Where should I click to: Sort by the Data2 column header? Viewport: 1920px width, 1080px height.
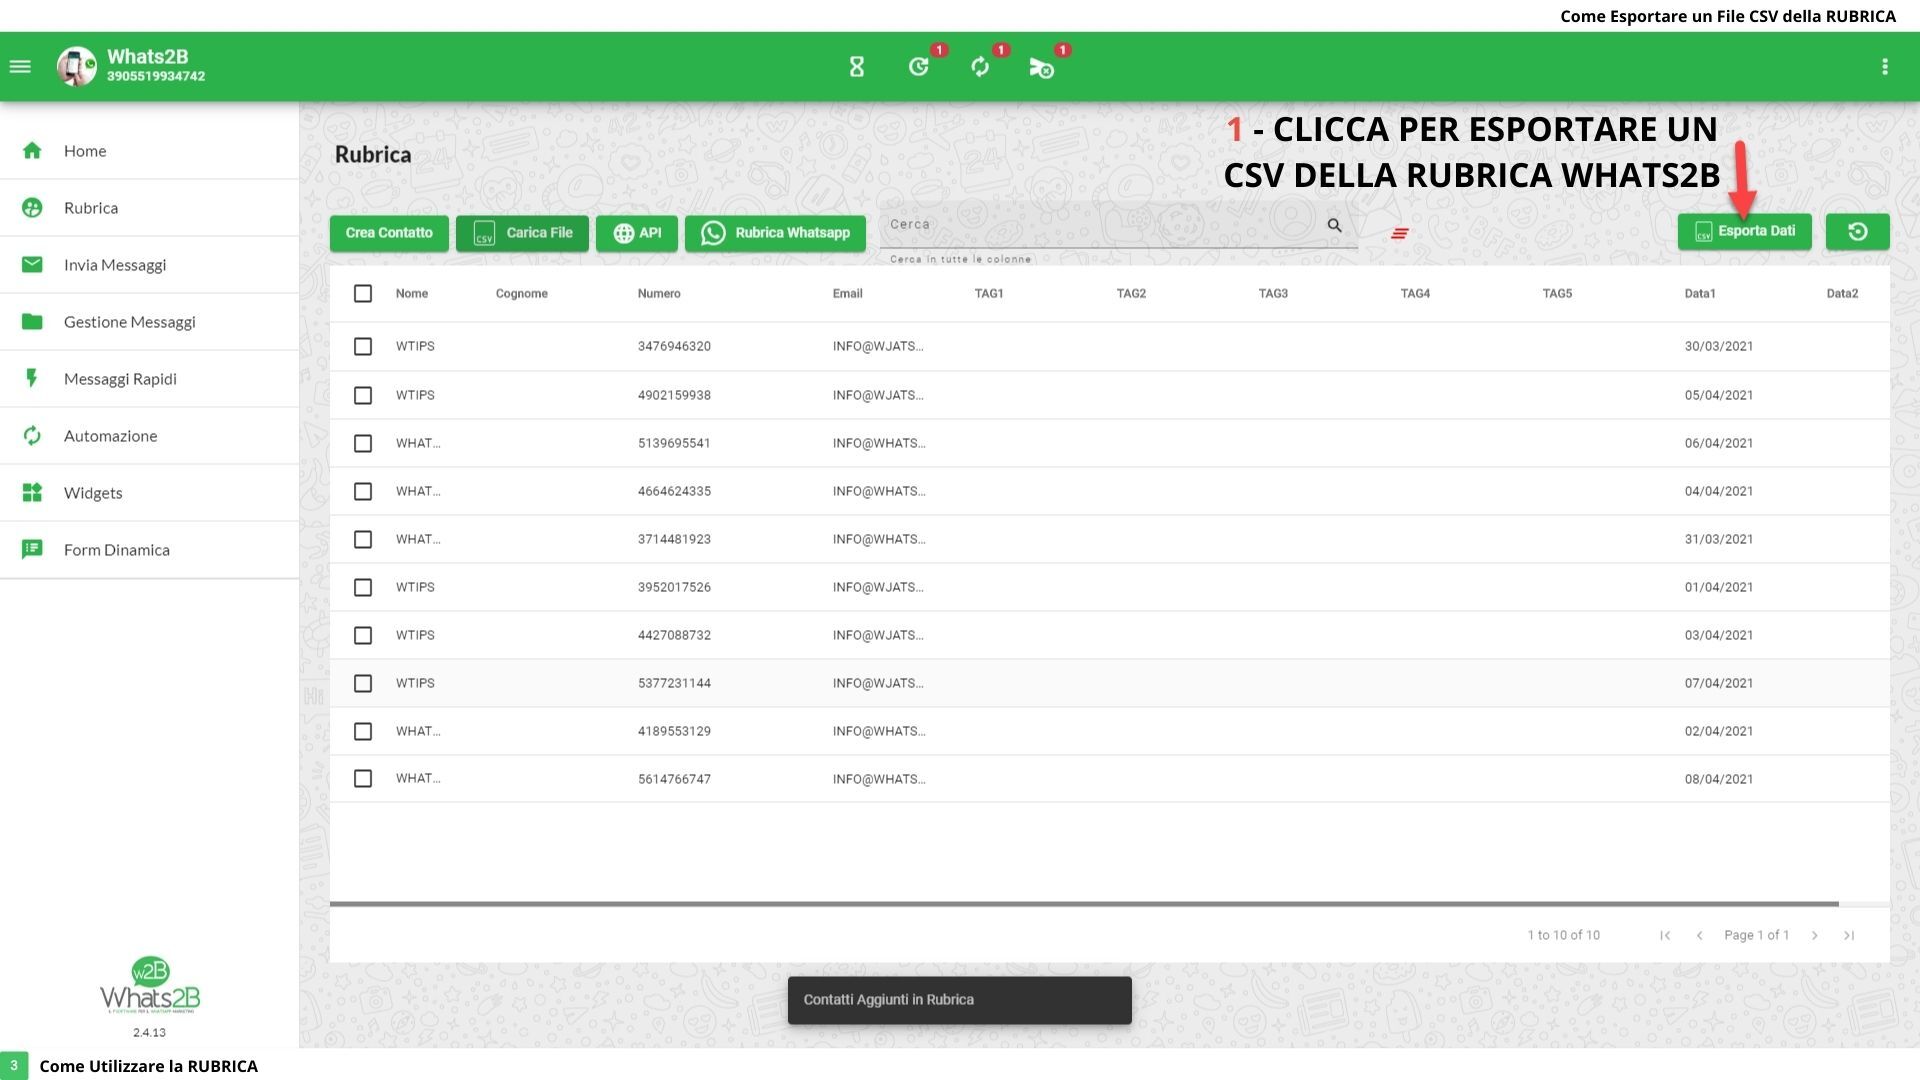pos(1842,294)
